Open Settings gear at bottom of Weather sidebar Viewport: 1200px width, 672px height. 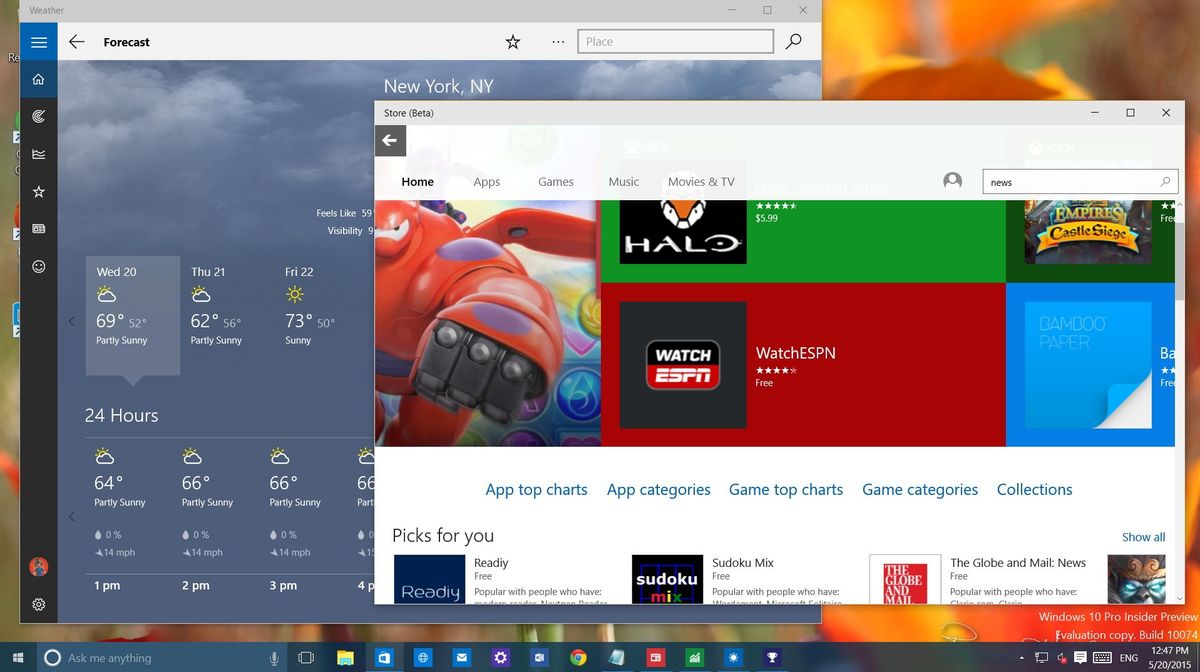click(38, 604)
